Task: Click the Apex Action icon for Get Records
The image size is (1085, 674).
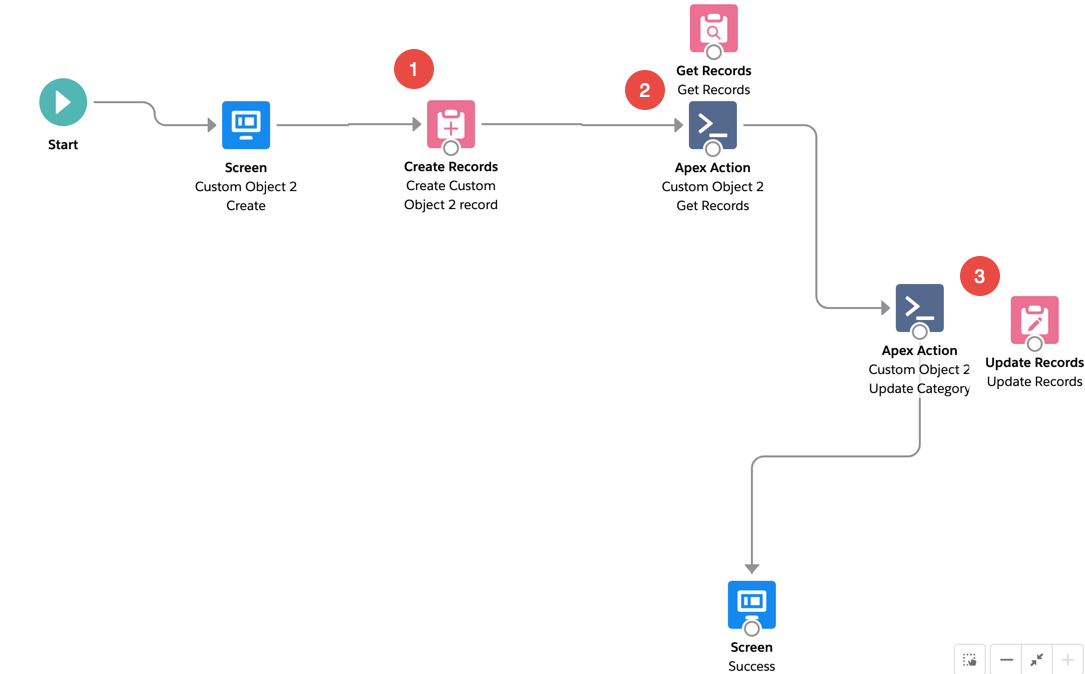Action: pyautogui.click(x=713, y=124)
